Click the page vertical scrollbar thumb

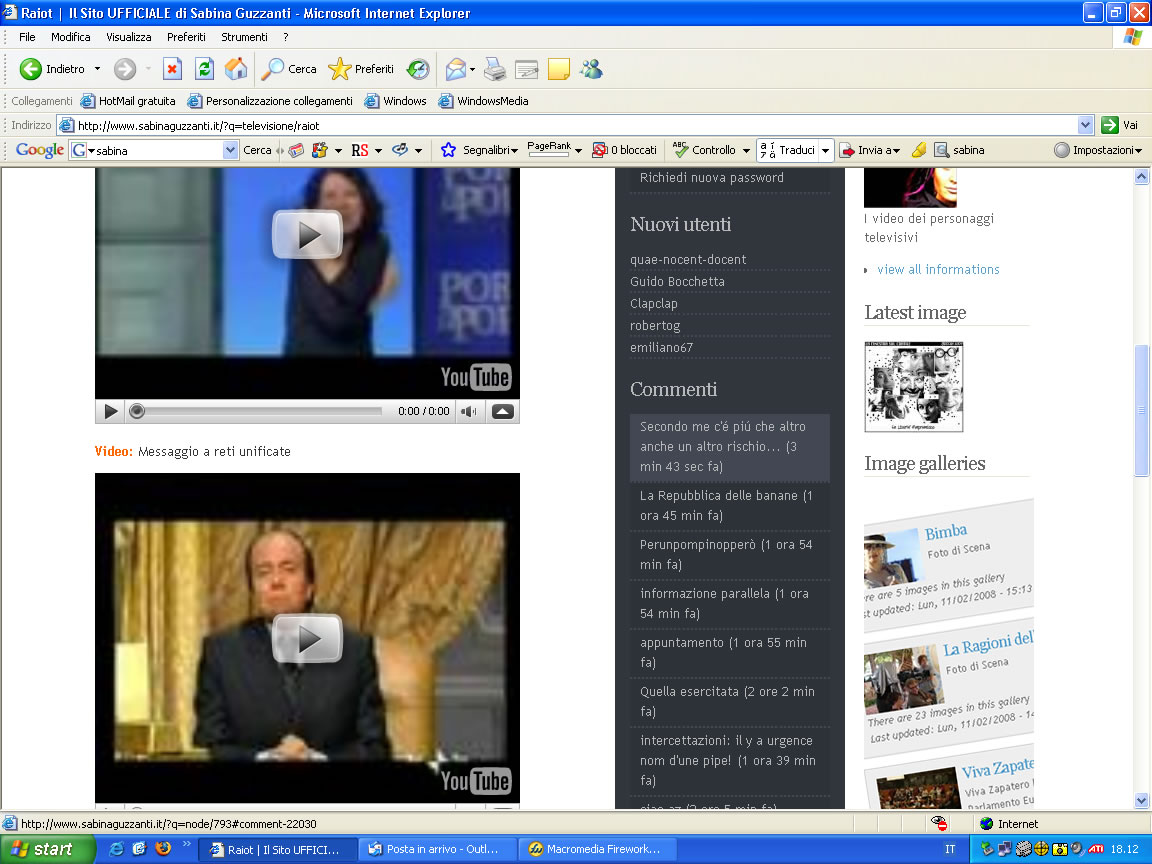pos(1141,410)
